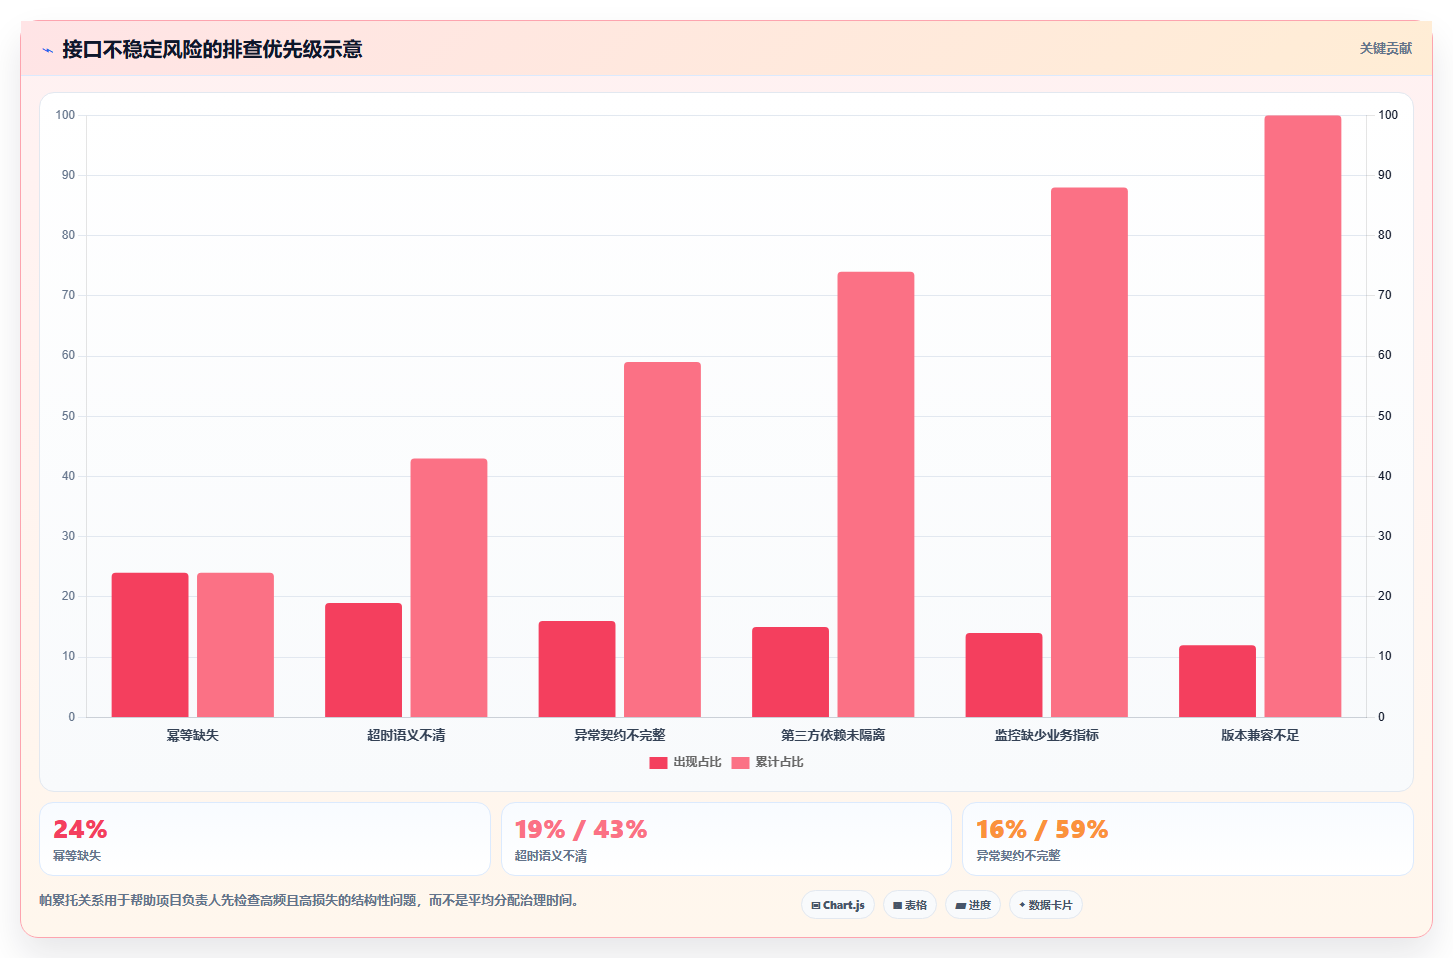Open the 24% 幂等缺失 data card
Screen dimensions: 1453x958
point(265,839)
